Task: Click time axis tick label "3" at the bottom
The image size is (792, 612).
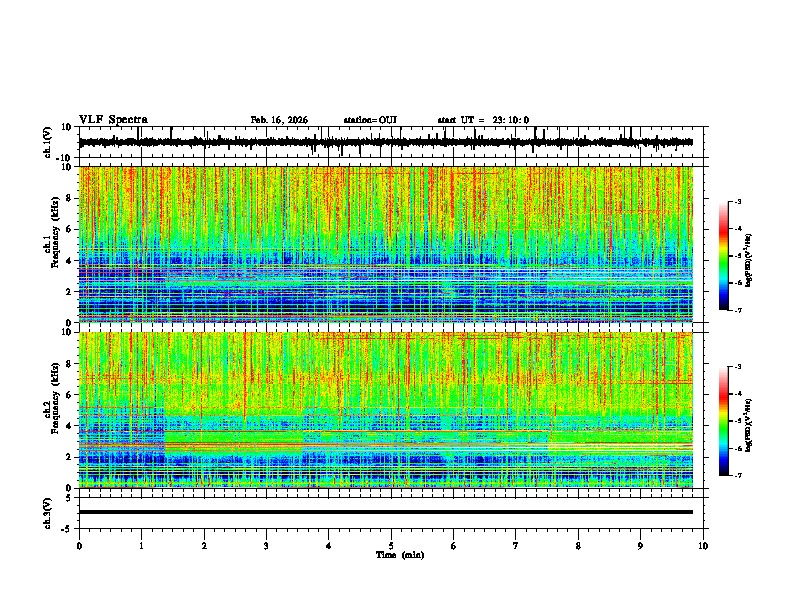Action: [266, 546]
